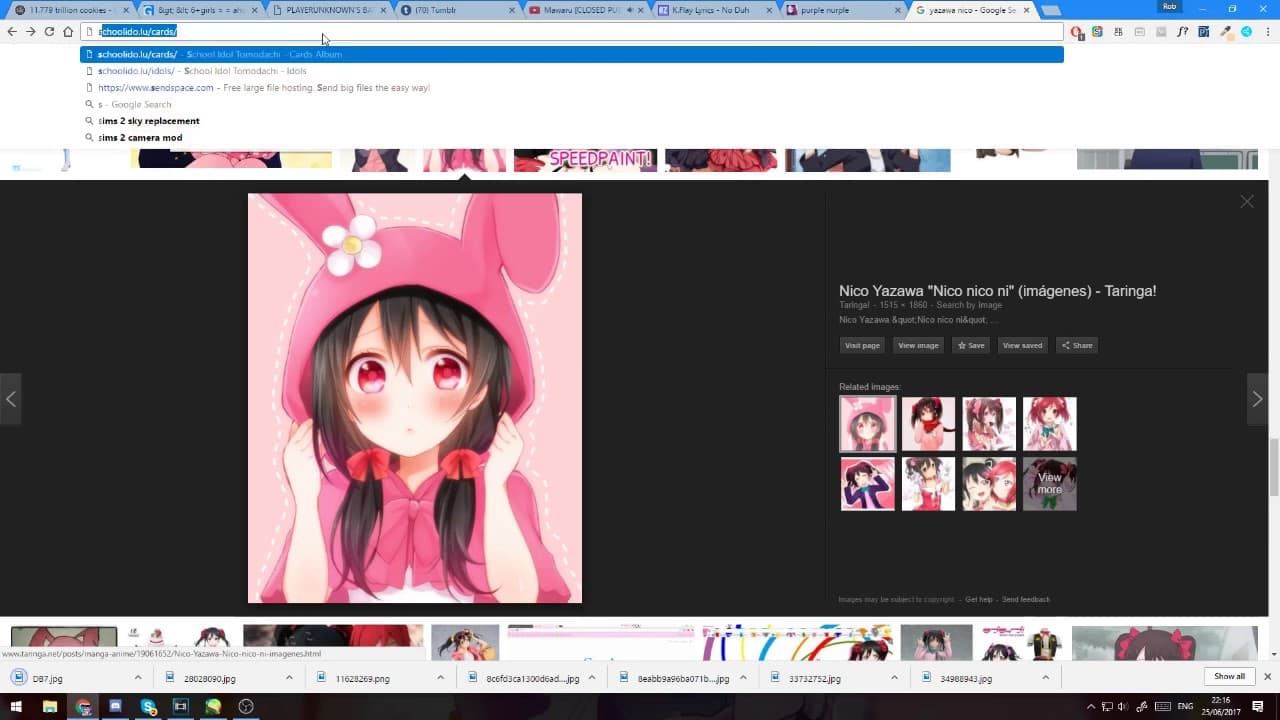This screenshot has height=720, width=1280.
Task: Open a new browser tab
Action: [x=1051, y=10]
